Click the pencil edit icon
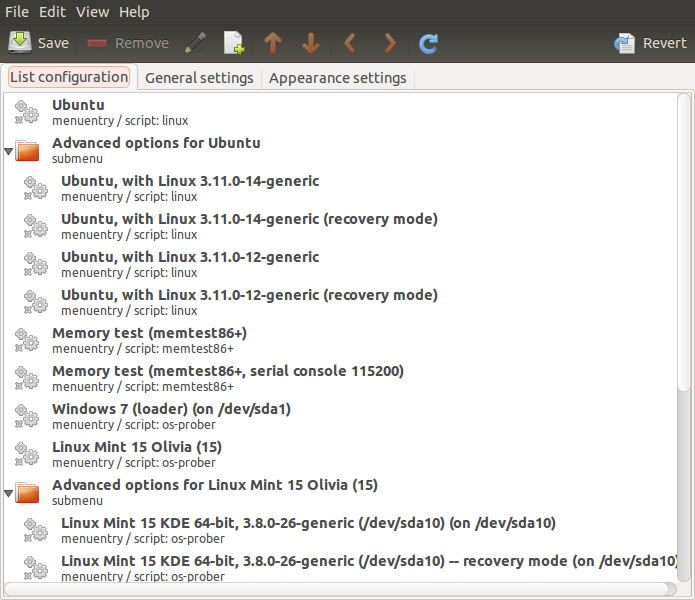The image size is (695, 600). [x=195, y=43]
